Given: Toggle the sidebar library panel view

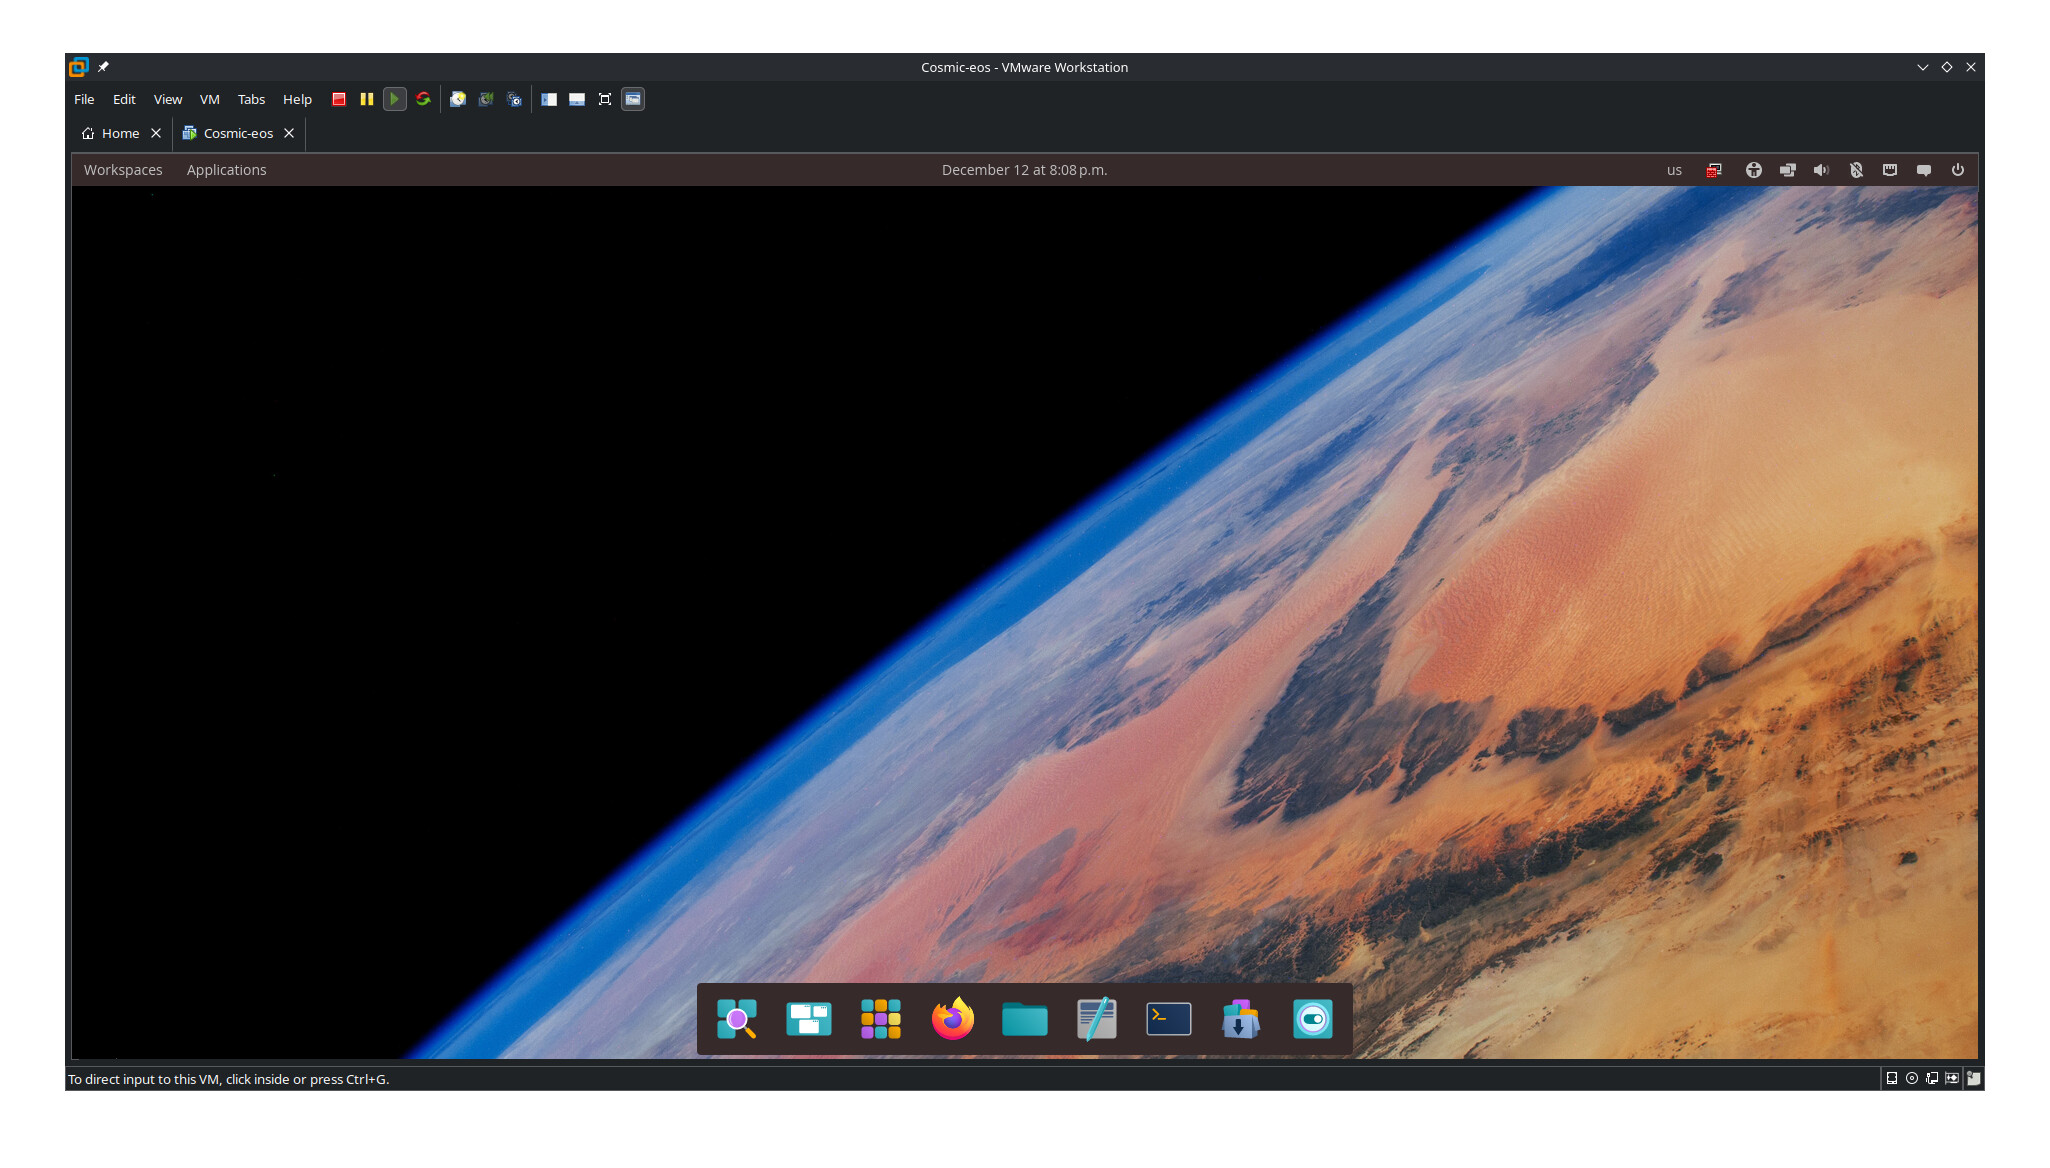Looking at the screenshot, I should tap(549, 99).
